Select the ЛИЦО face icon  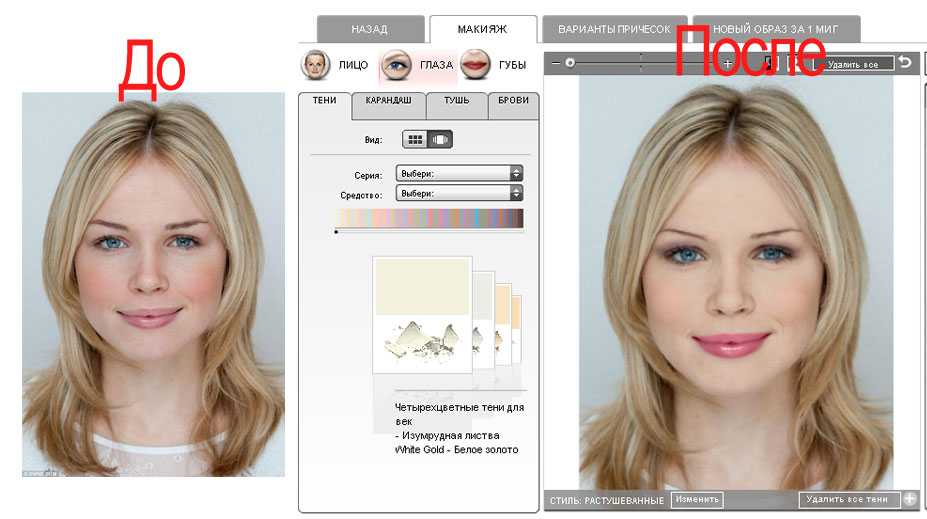tap(316, 64)
